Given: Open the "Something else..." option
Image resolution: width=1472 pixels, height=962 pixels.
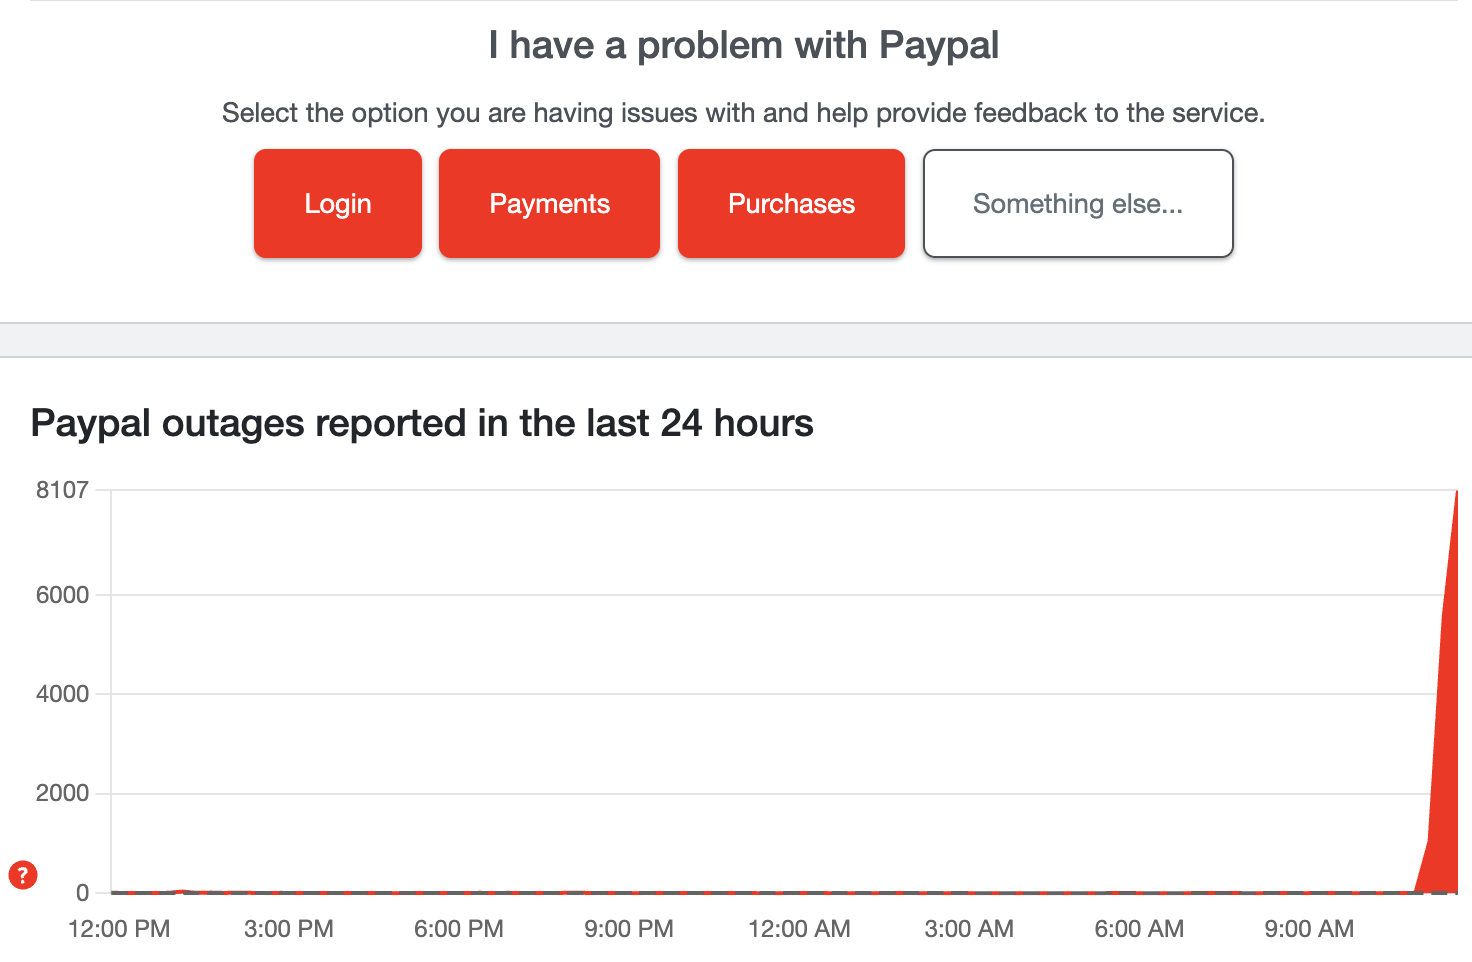Looking at the screenshot, I should 1077,203.
